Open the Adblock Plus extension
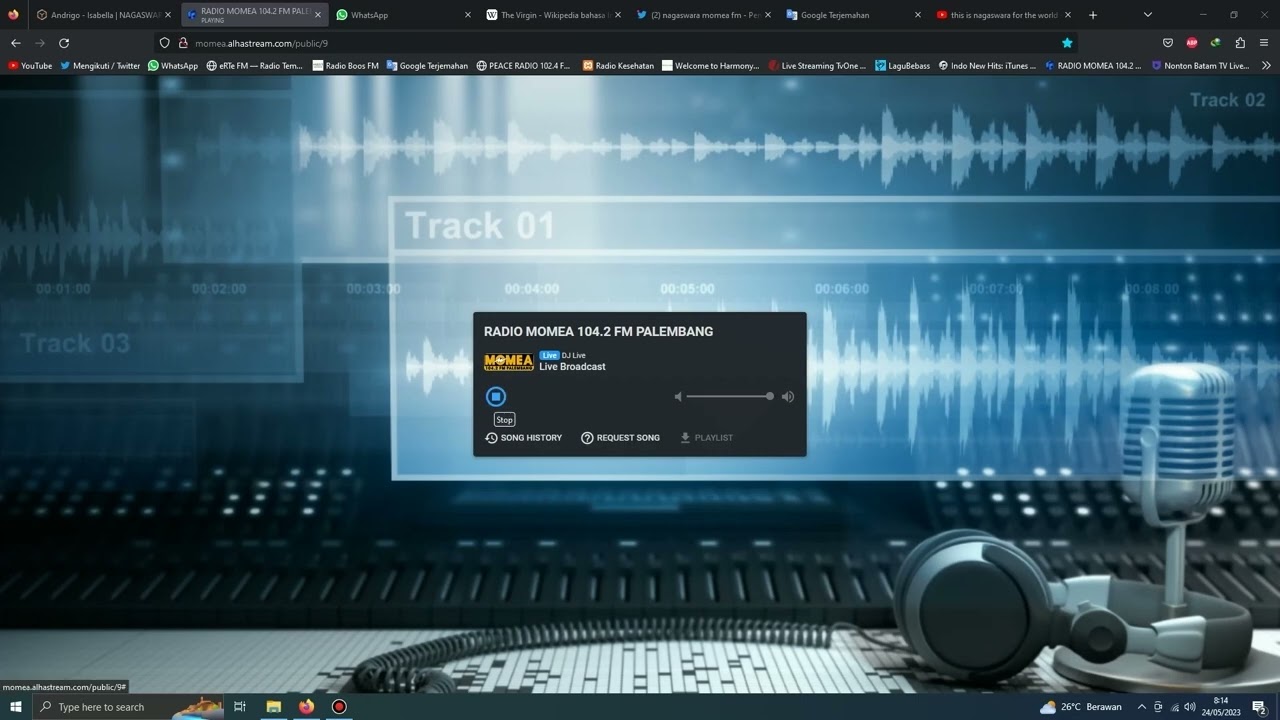The width and height of the screenshot is (1280, 720). (1192, 43)
